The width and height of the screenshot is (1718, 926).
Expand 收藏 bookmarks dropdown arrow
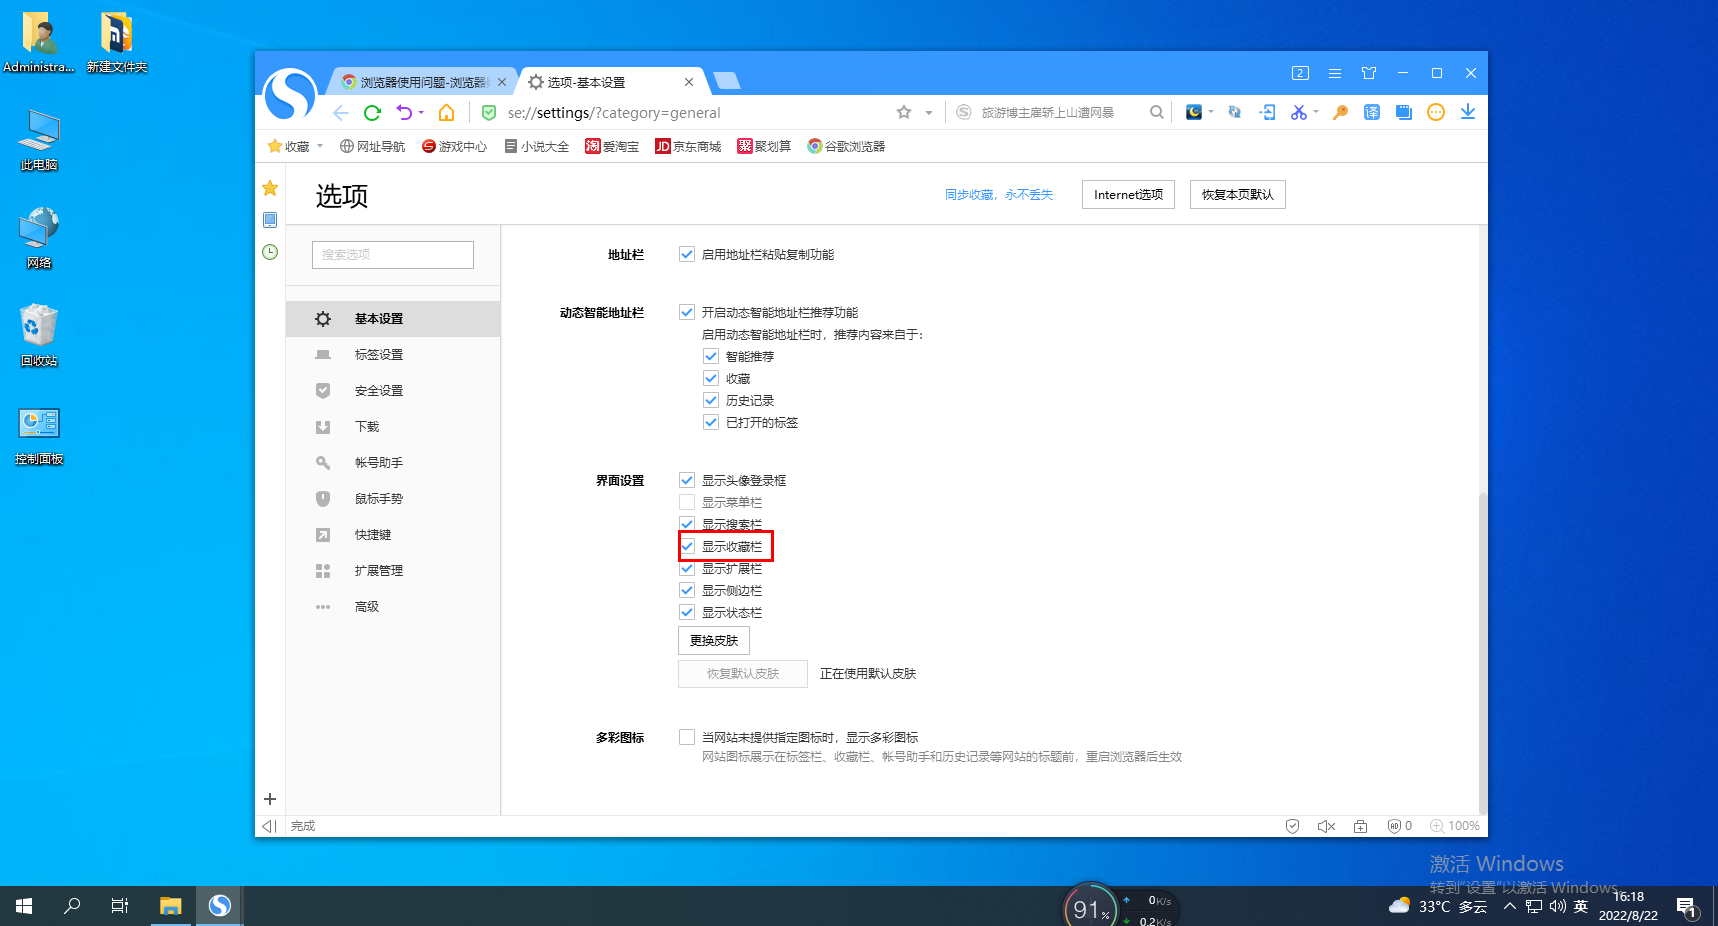click(x=320, y=146)
